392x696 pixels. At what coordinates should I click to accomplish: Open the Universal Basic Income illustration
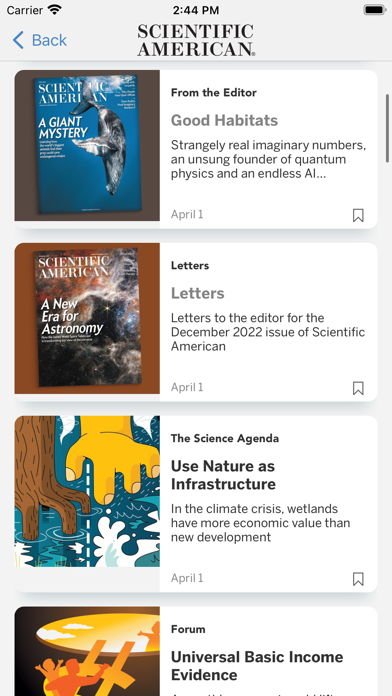click(87, 651)
